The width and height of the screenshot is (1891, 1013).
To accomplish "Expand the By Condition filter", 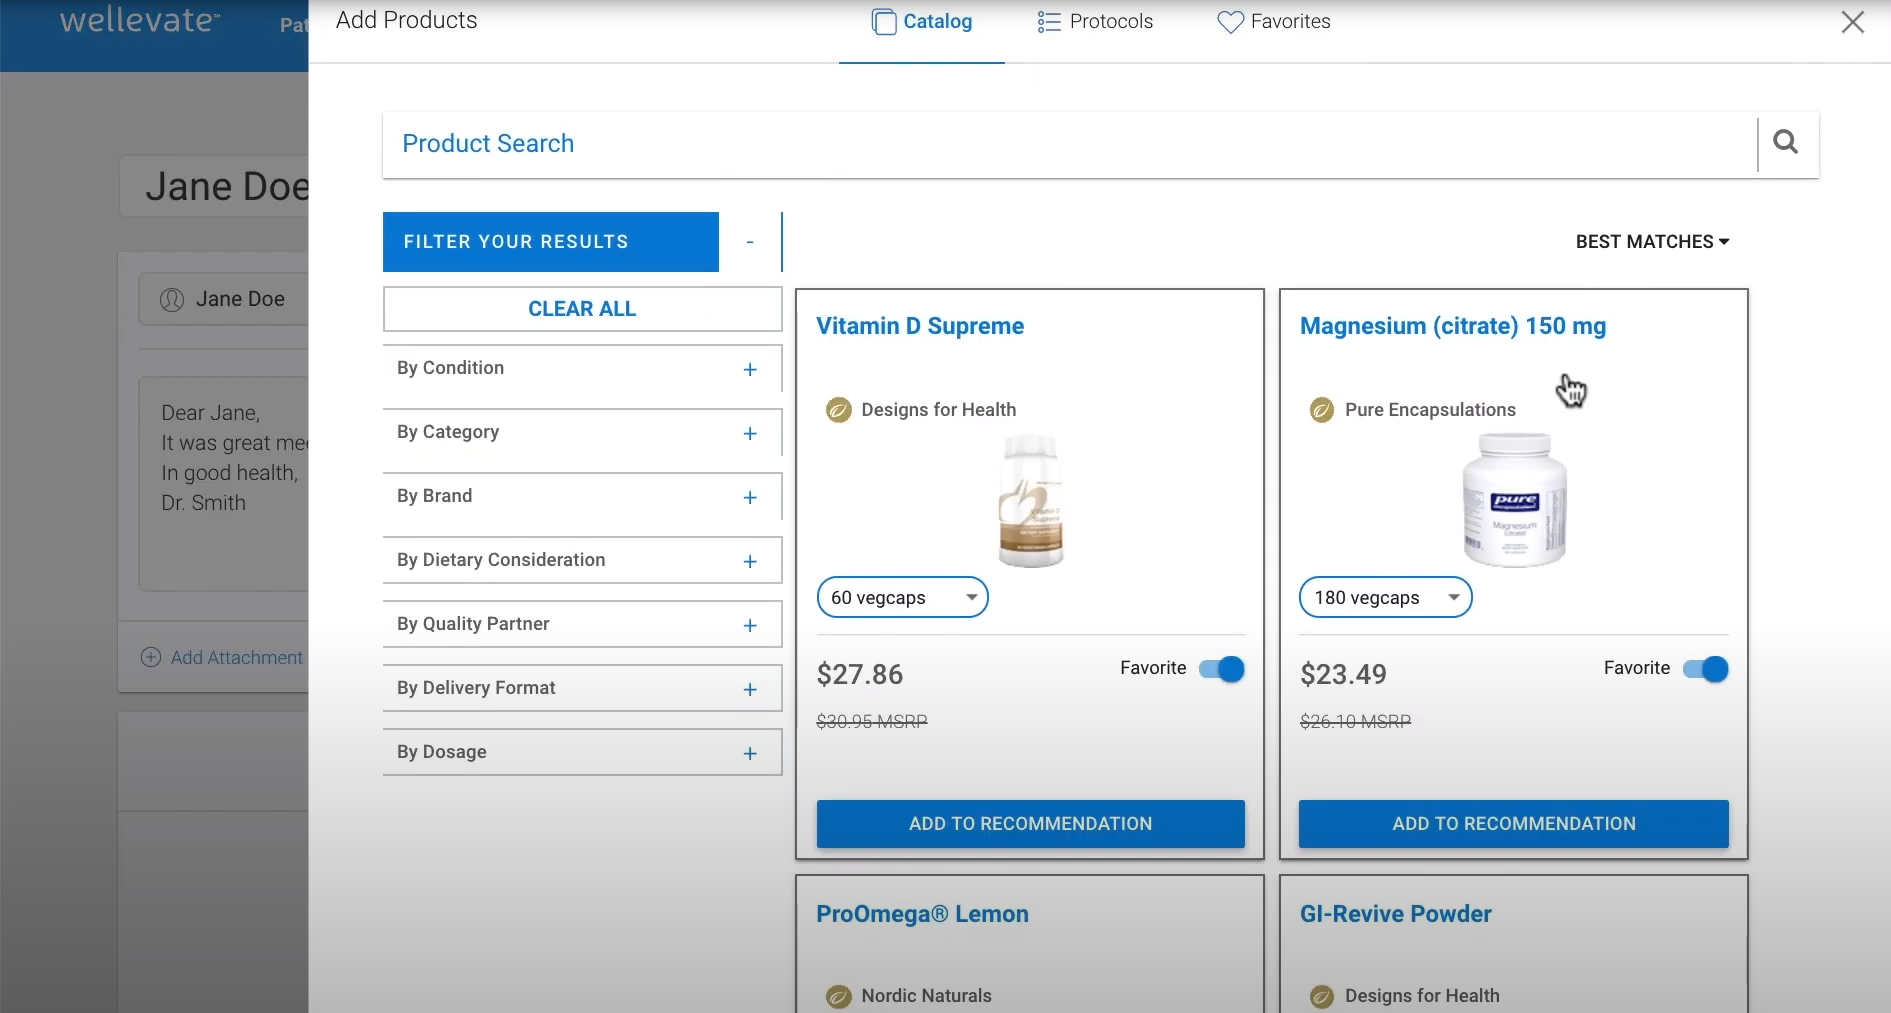I will (582, 369).
